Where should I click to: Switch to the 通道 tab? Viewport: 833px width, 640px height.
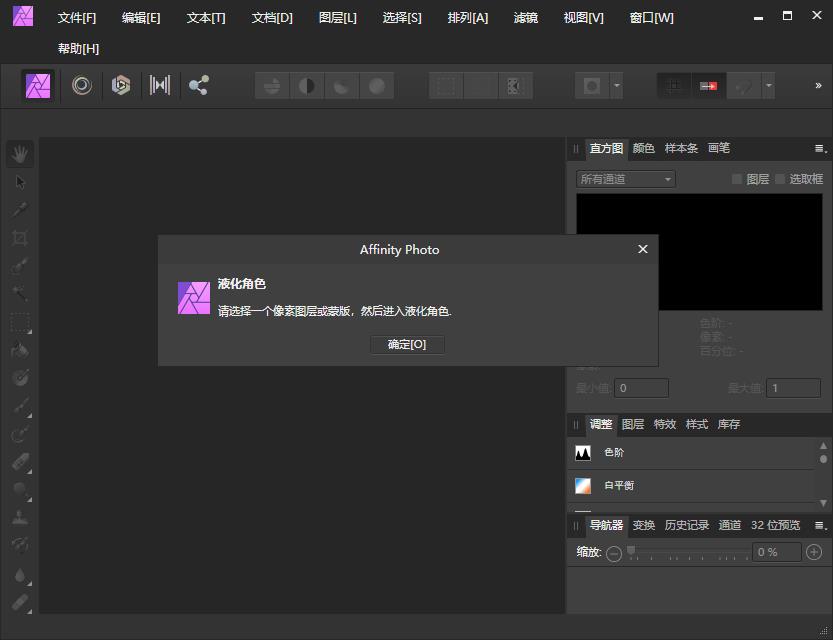(731, 524)
